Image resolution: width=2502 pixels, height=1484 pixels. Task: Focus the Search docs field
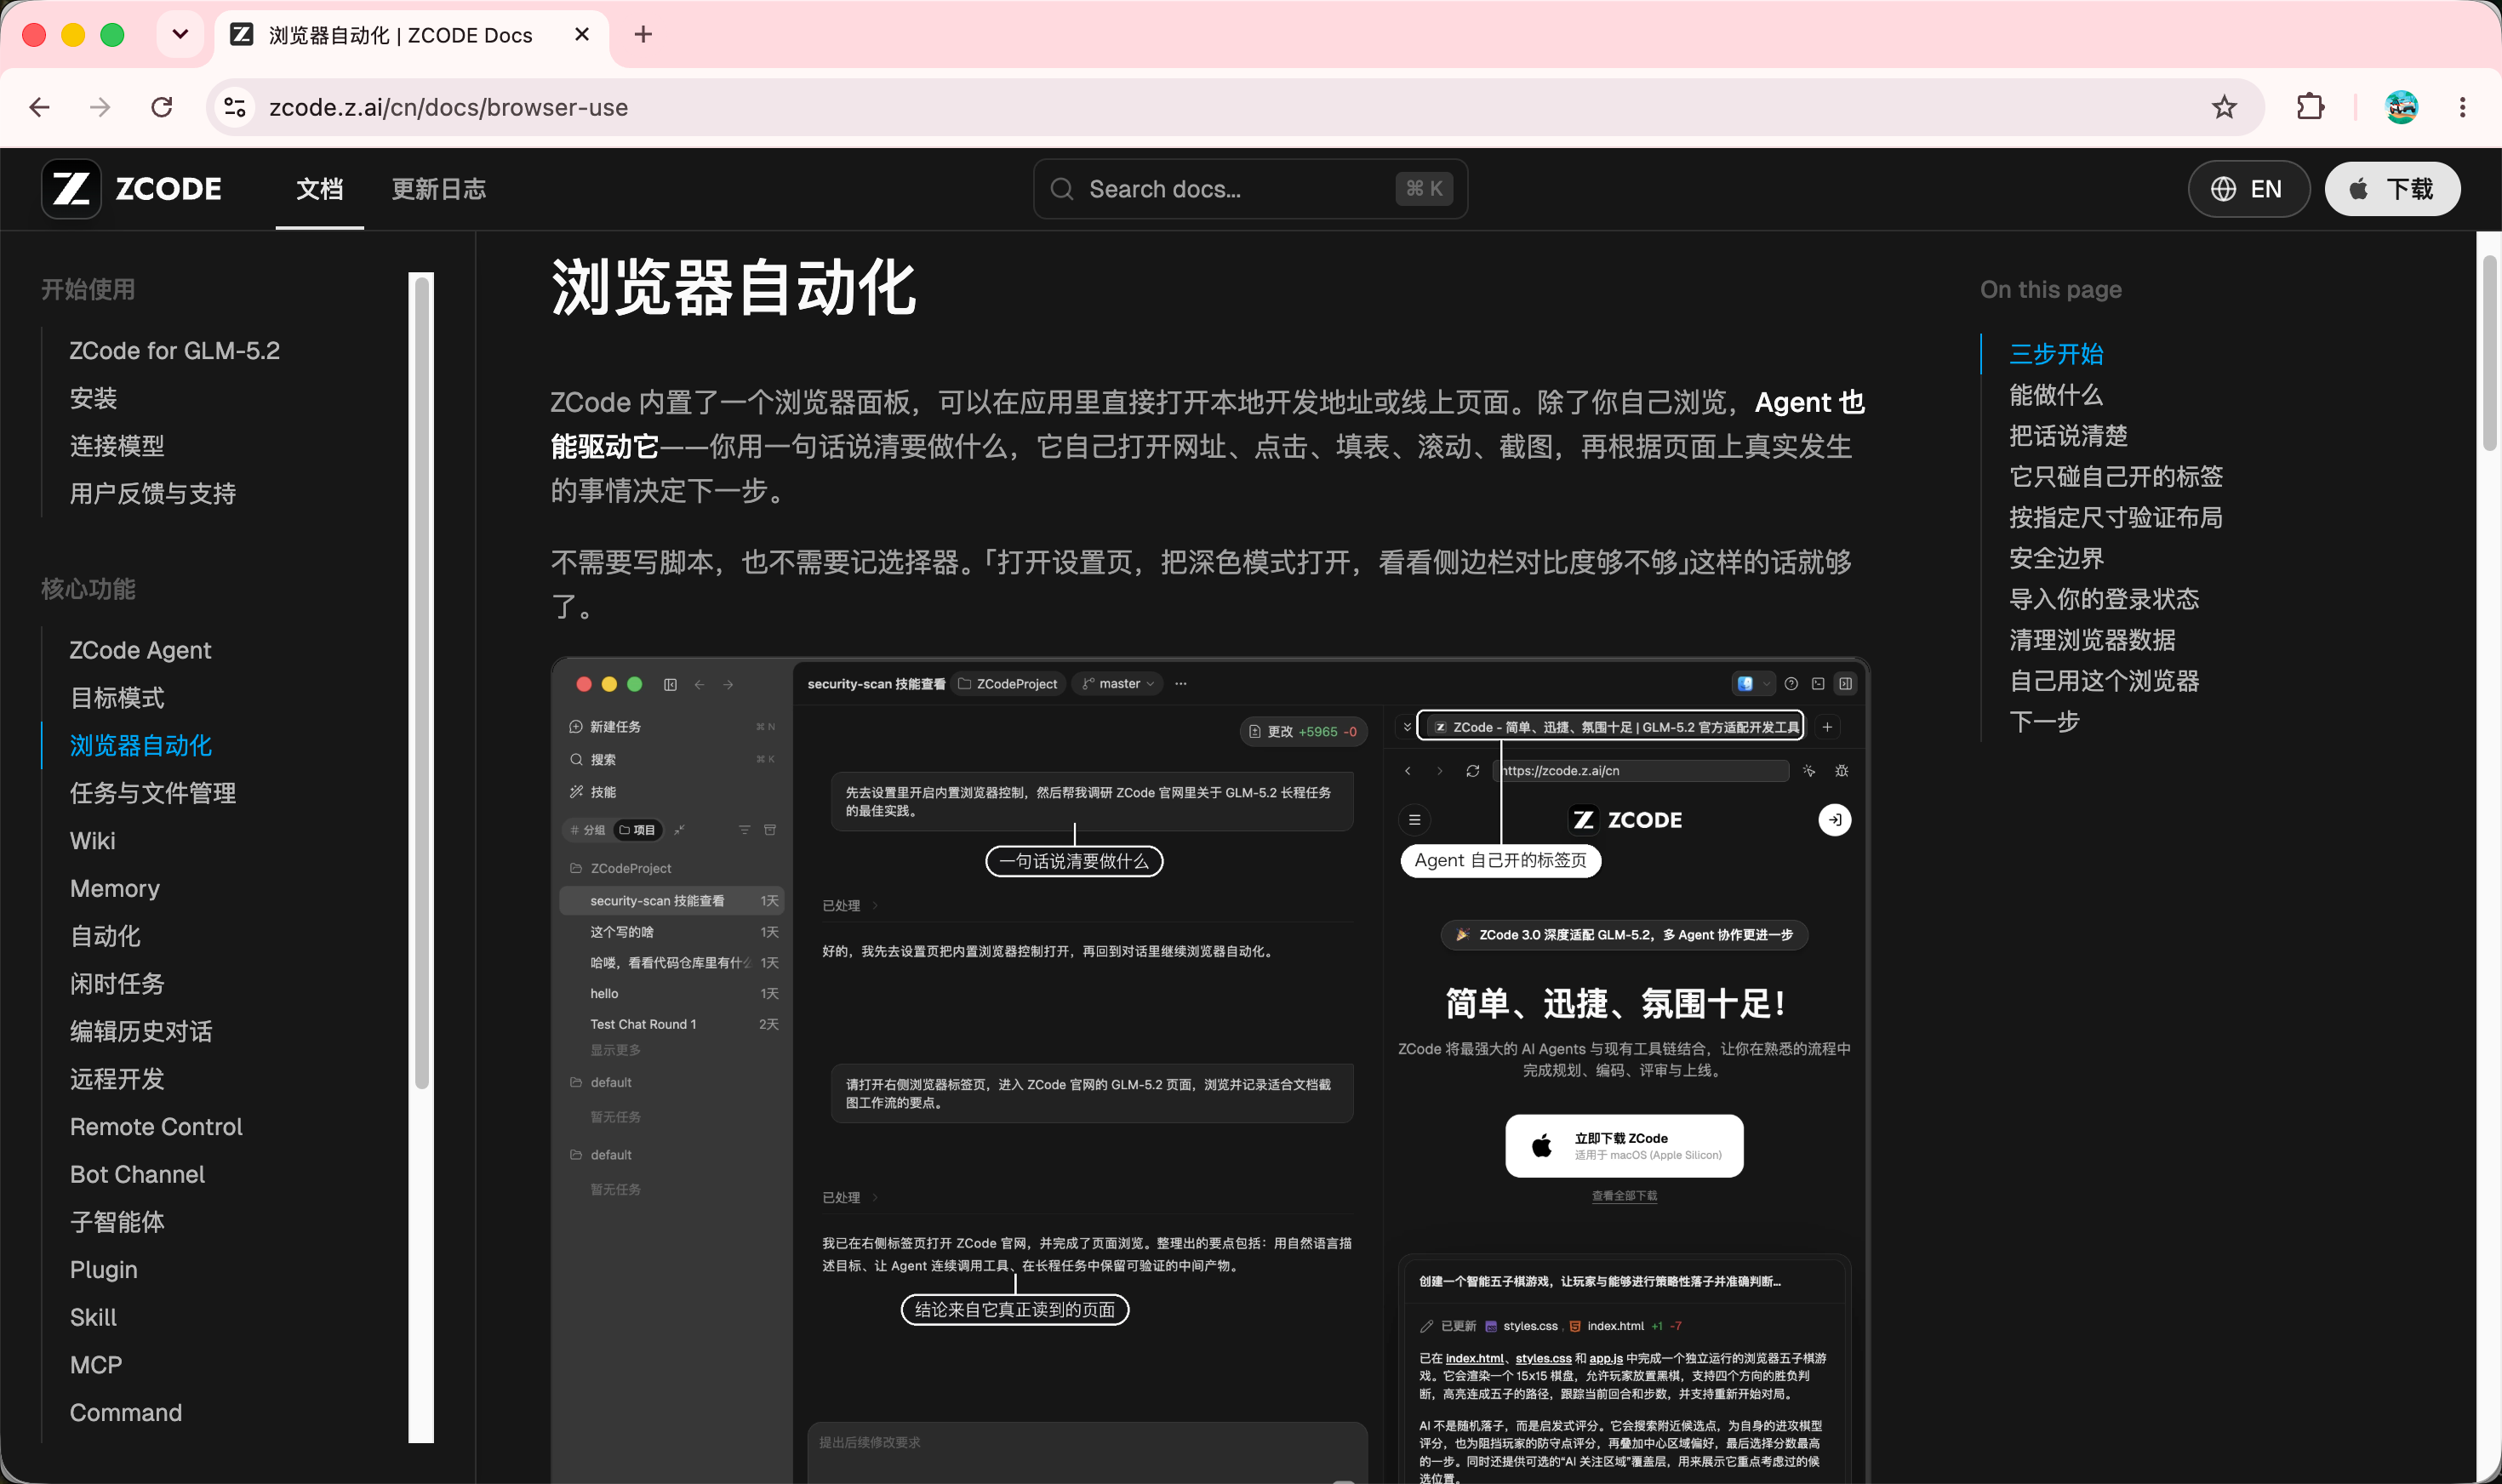pos(1250,189)
